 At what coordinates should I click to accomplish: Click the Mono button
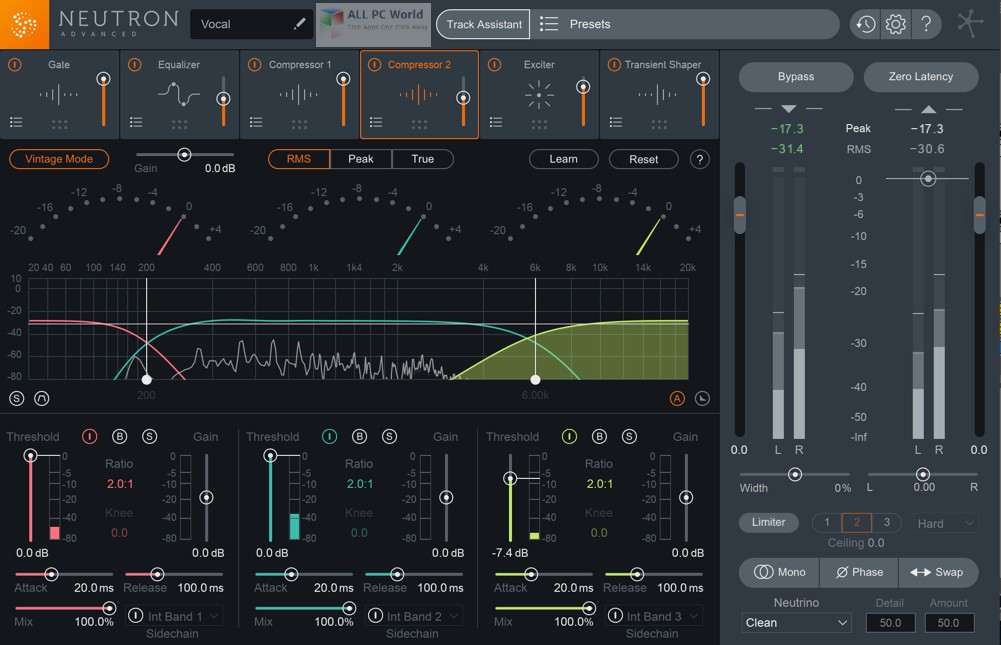point(779,572)
